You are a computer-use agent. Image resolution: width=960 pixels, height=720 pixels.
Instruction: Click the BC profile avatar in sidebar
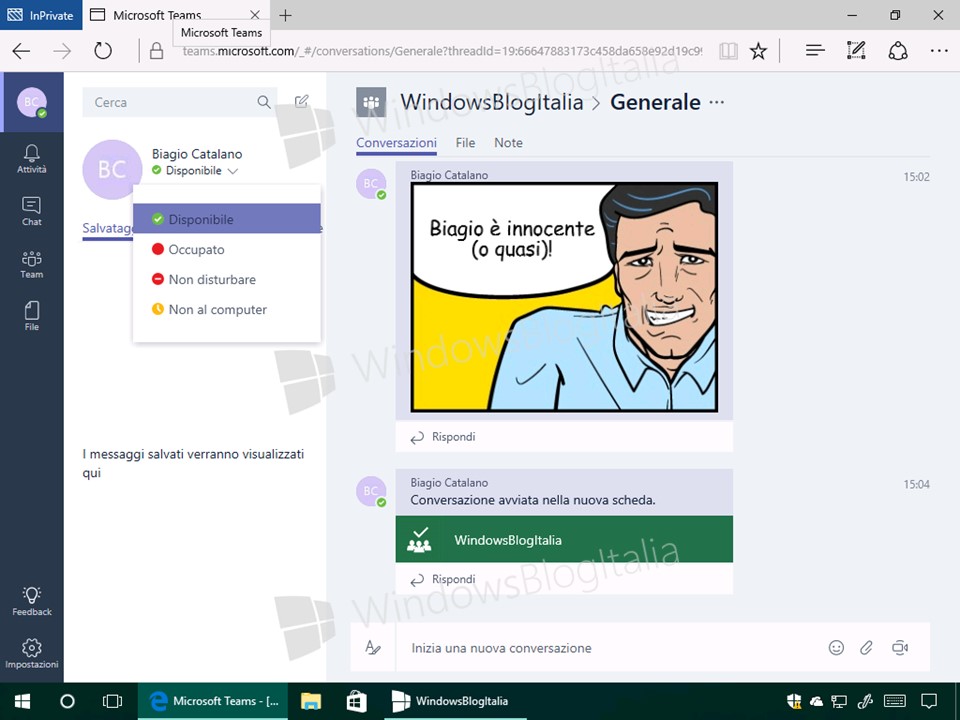click(32, 102)
